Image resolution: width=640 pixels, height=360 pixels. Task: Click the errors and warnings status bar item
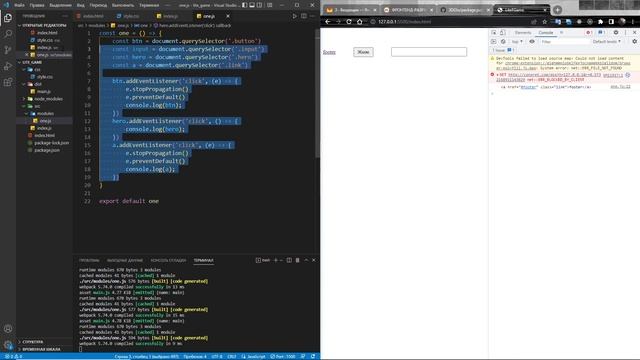pyautogui.click(x=13, y=356)
